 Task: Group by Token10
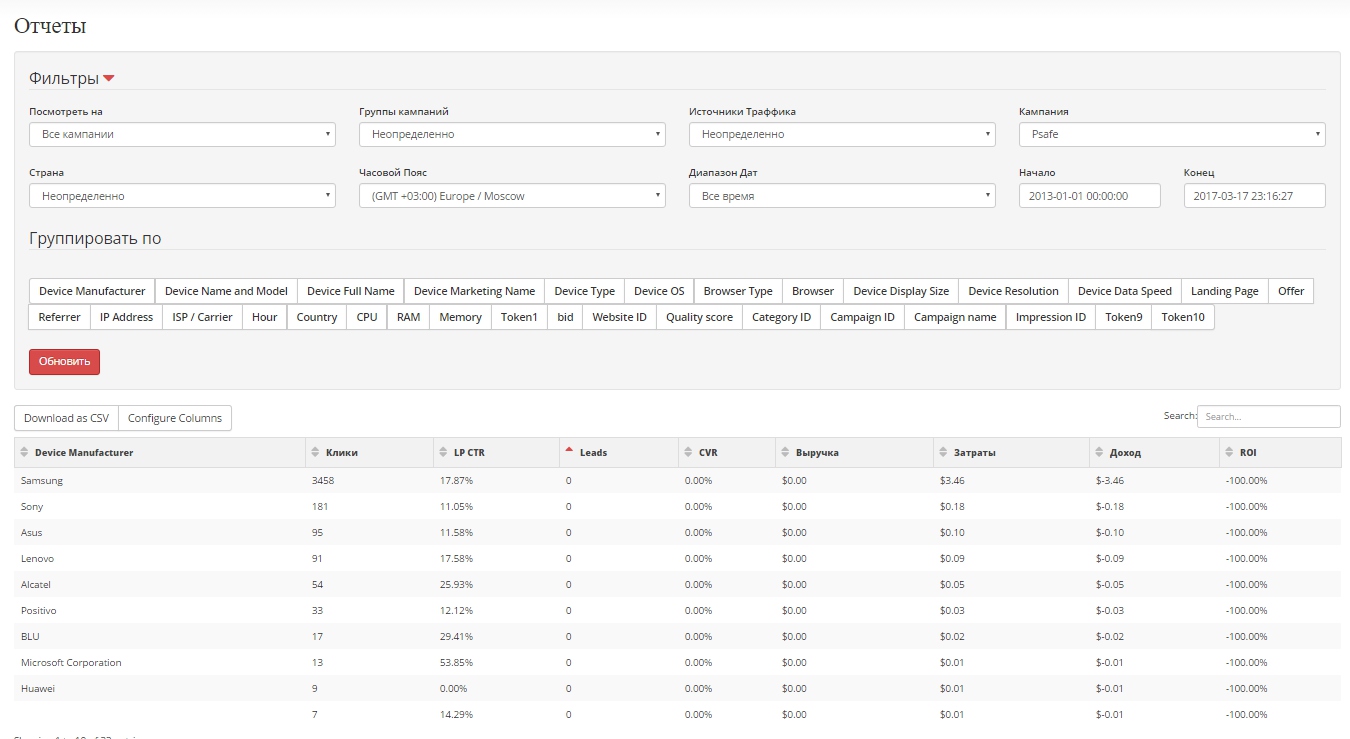(x=1183, y=317)
